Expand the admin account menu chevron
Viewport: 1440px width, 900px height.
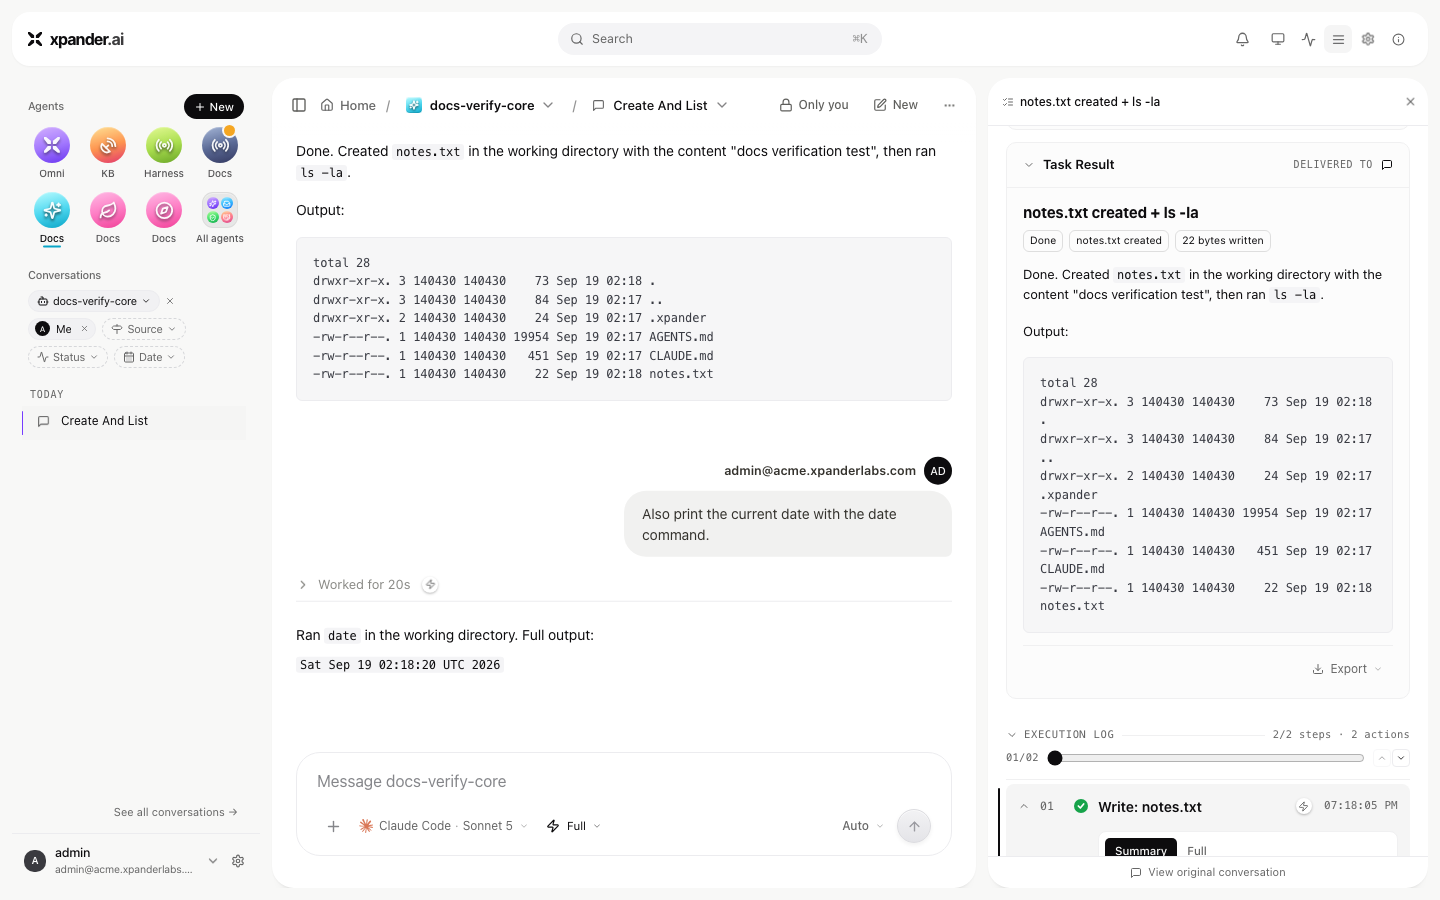(213, 861)
